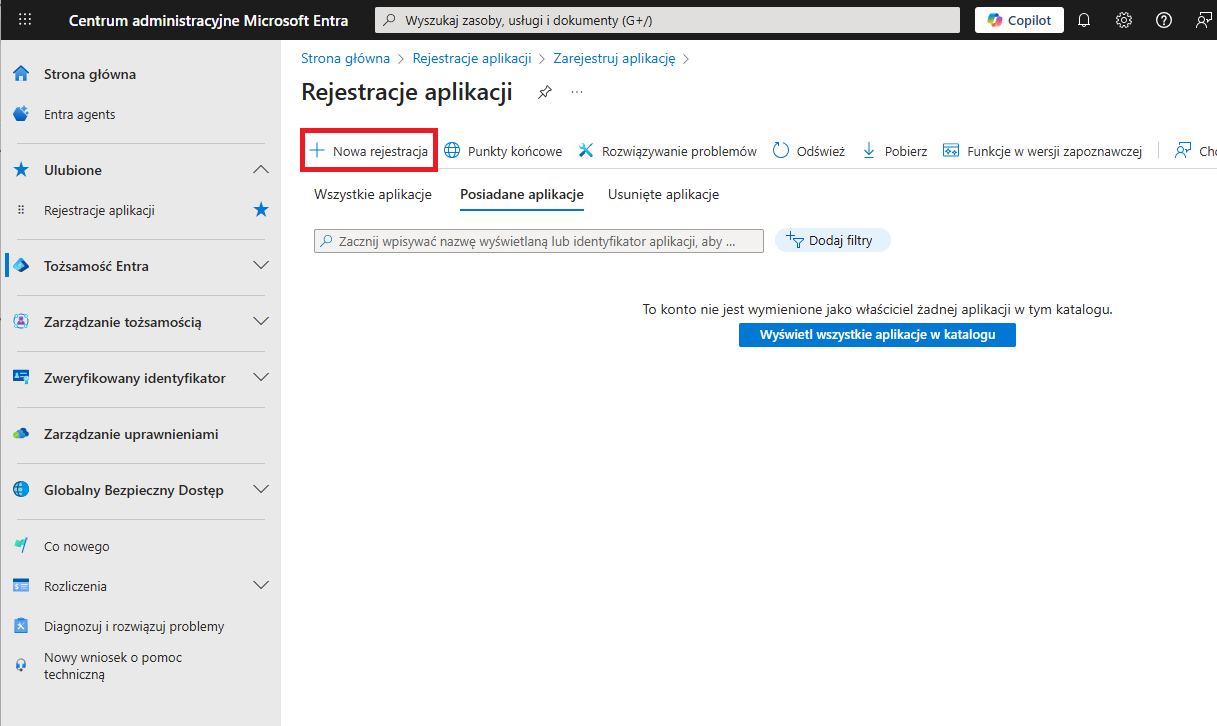Open notifications bell icon
The height and width of the screenshot is (726, 1217).
click(x=1084, y=20)
